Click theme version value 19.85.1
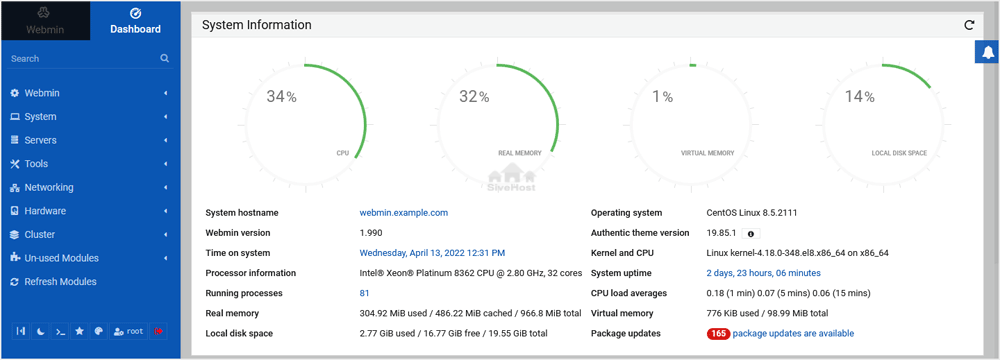The image size is (1000, 360). [721, 233]
